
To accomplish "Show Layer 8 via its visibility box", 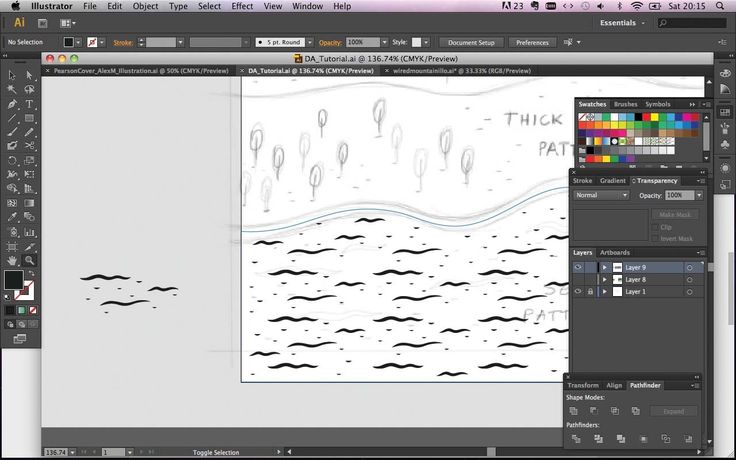I will click(578, 279).
